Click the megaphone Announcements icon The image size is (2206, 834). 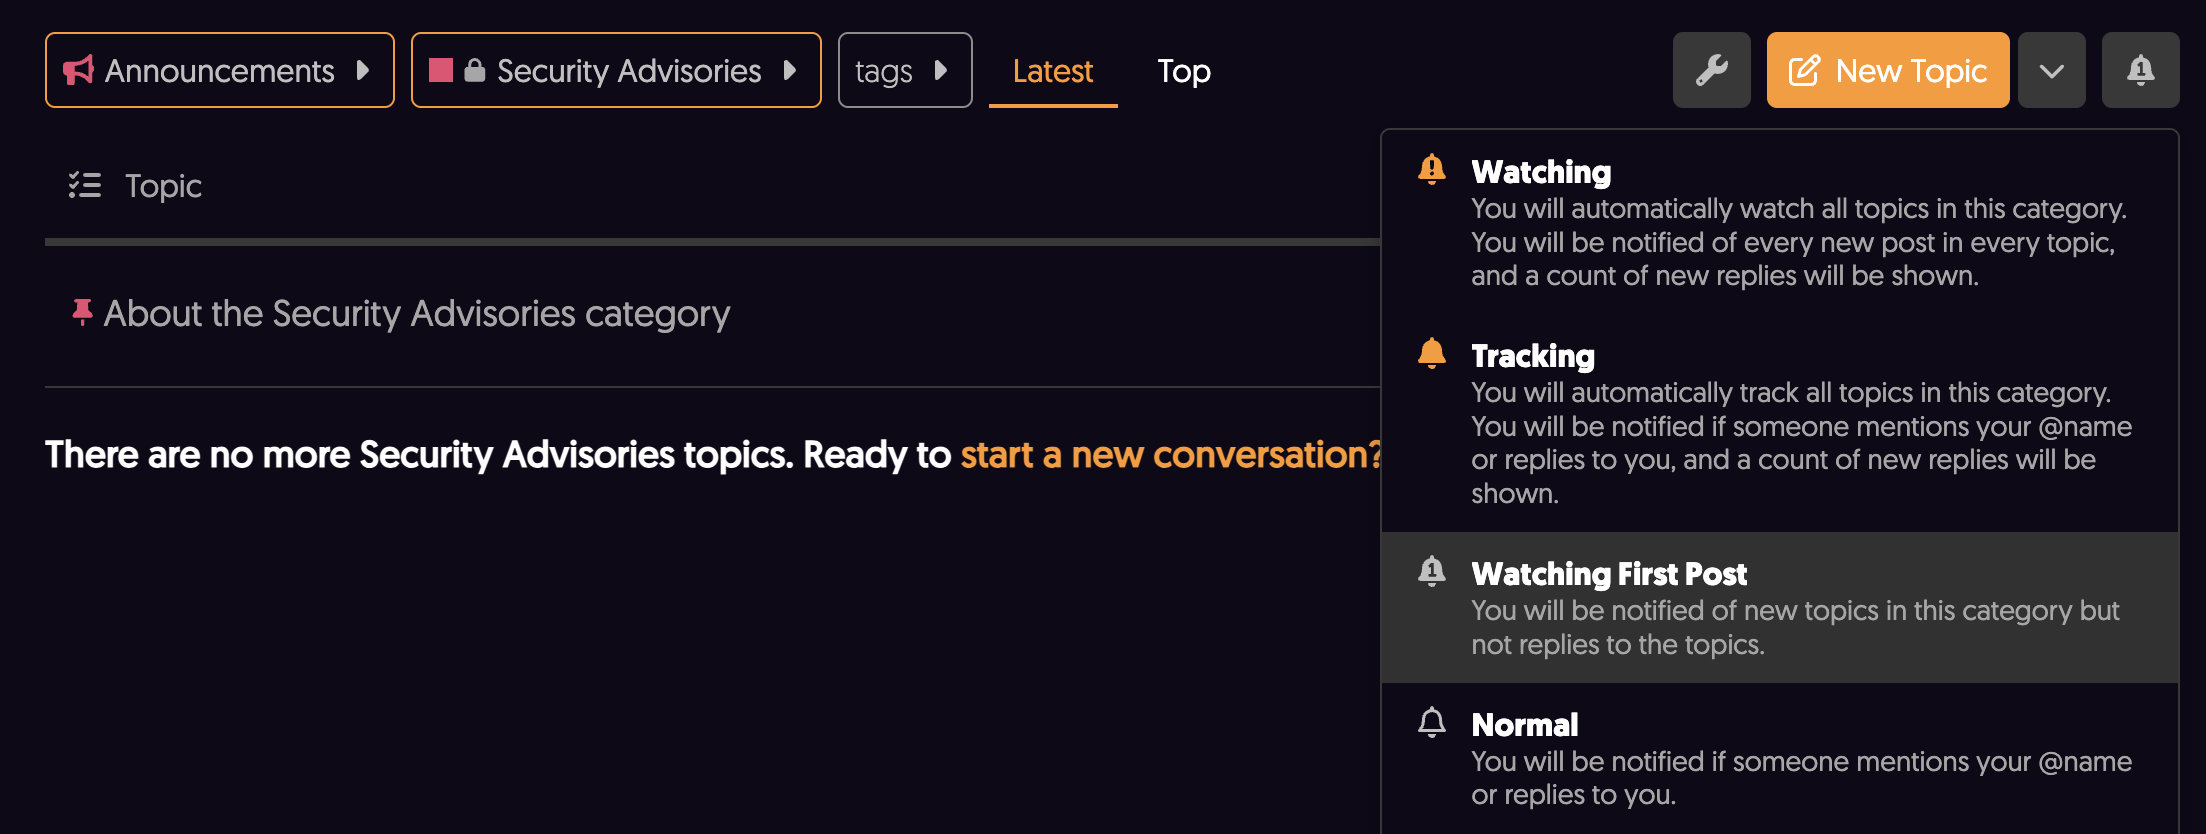coord(78,70)
